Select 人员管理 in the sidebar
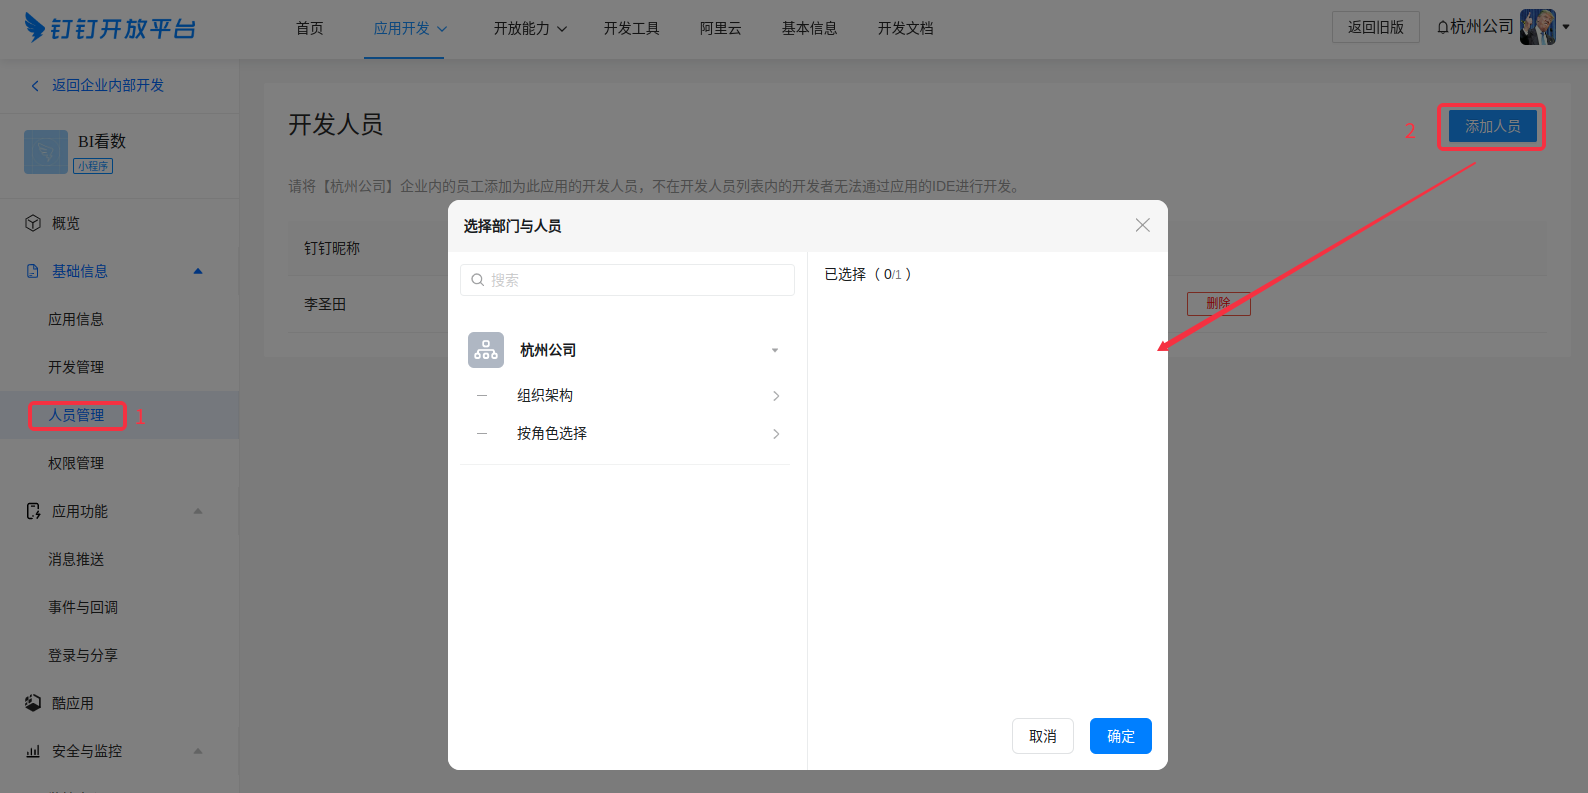 (x=77, y=415)
